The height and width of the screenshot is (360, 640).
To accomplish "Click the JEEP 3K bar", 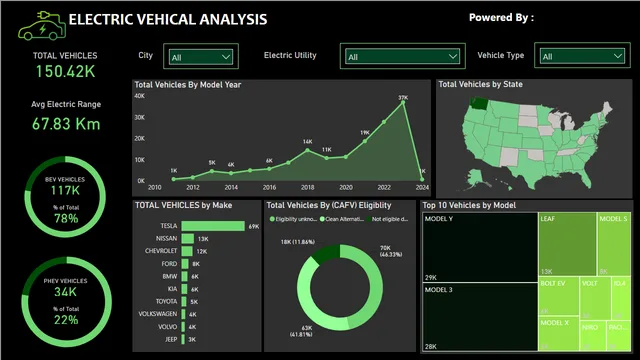I will [x=183, y=339].
